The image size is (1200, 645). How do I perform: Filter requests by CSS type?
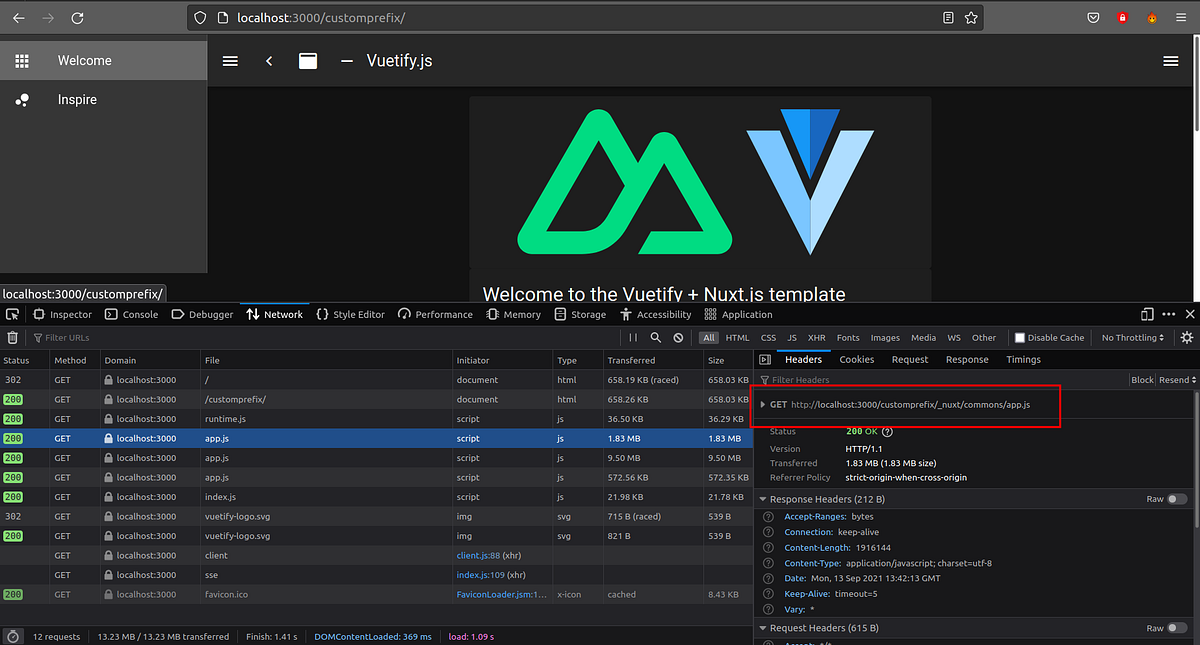click(768, 338)
